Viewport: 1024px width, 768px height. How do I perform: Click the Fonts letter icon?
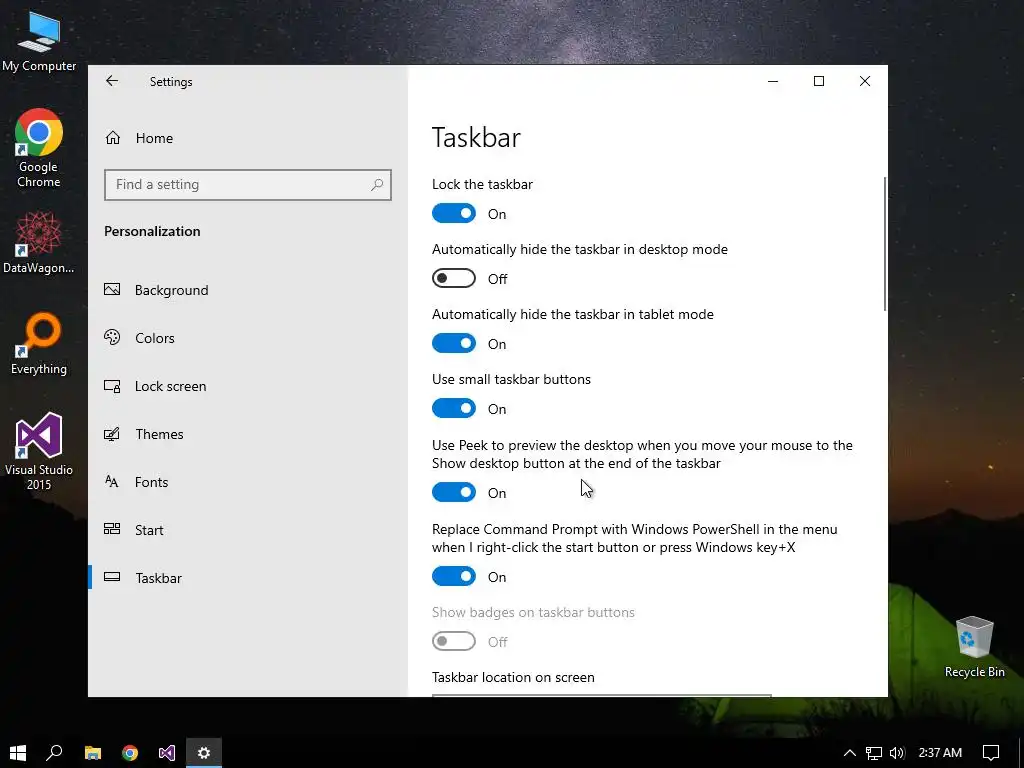[x=112, y=481]
